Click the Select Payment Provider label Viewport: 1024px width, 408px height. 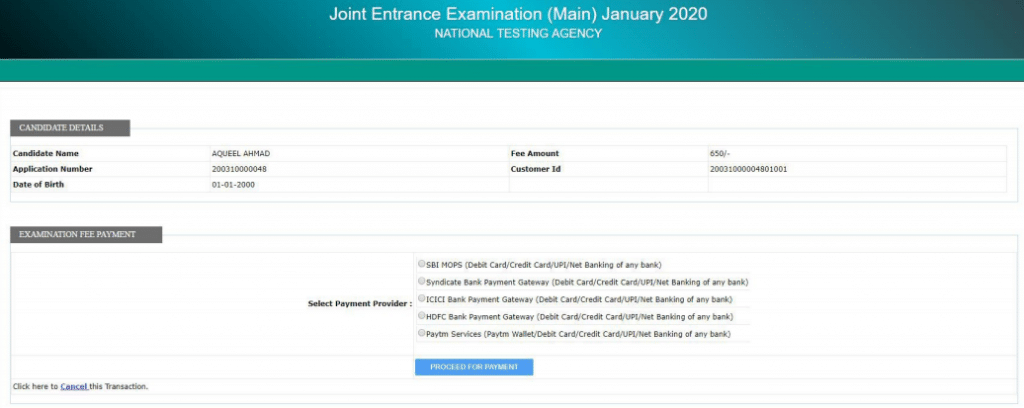[x=359, y=302]
